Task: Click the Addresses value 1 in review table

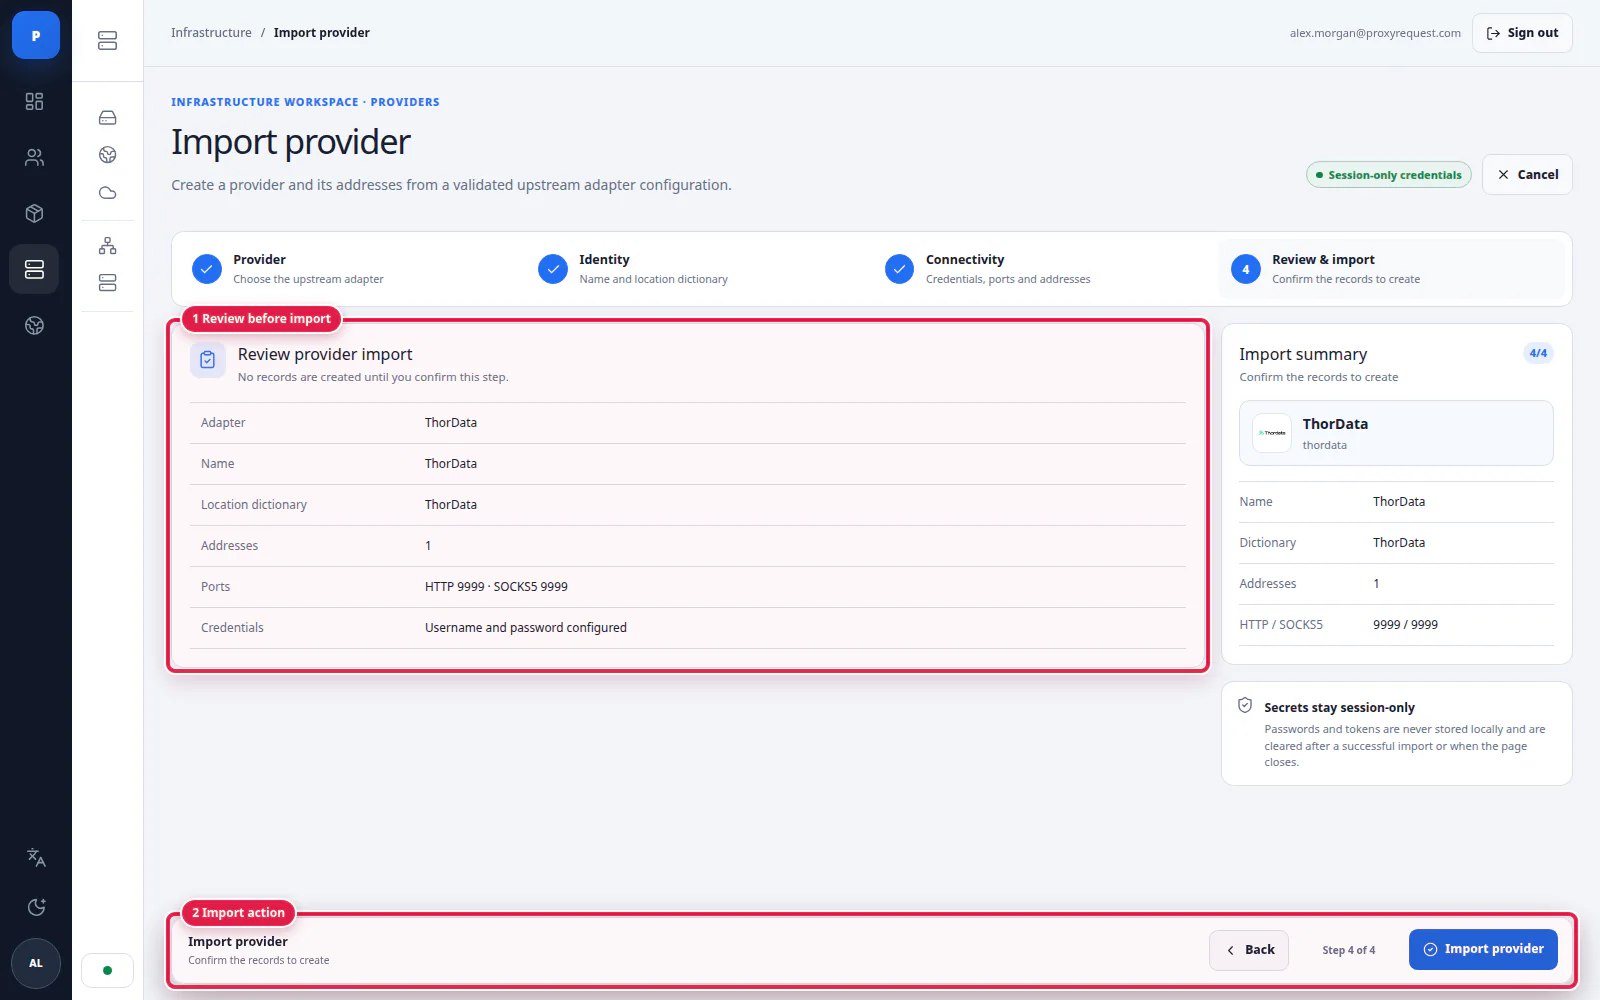Action: 428,546
